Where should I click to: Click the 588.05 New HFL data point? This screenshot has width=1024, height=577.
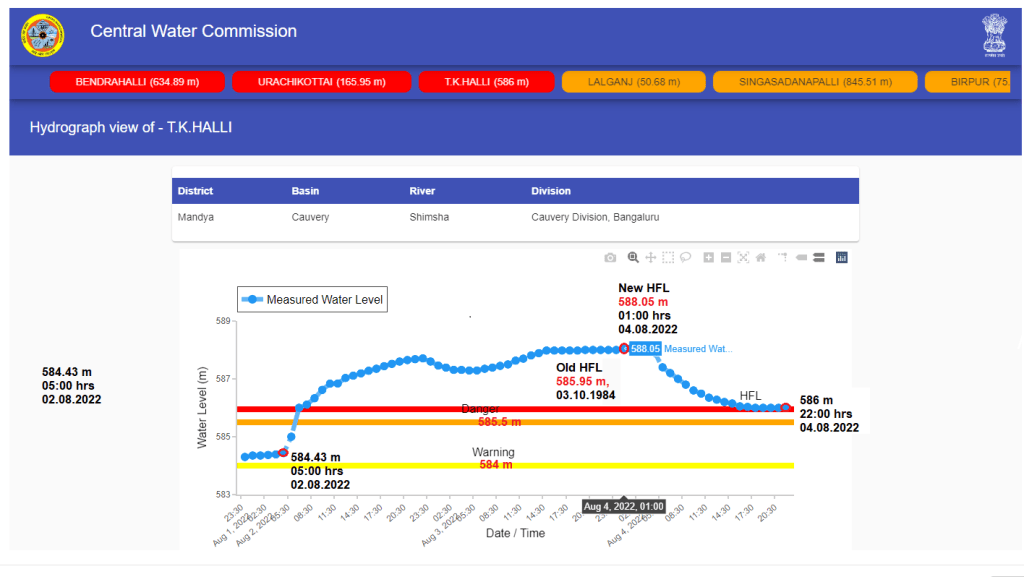(622, 349)
